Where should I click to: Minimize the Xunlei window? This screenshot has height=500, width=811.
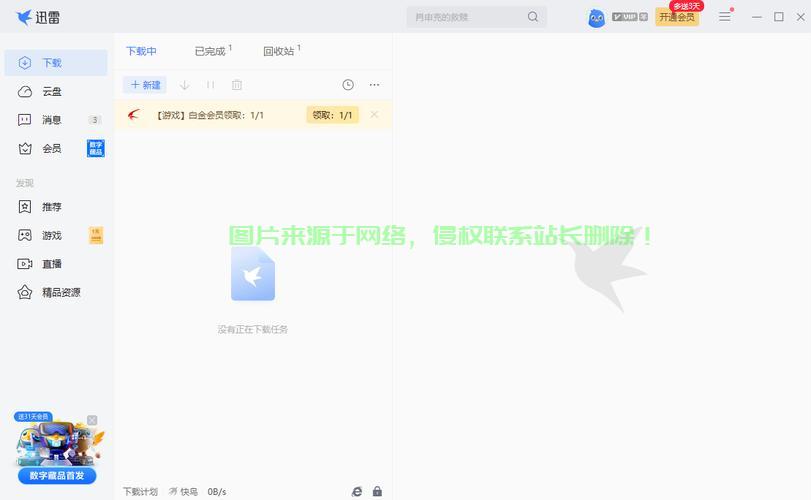[x=757, y=17]
